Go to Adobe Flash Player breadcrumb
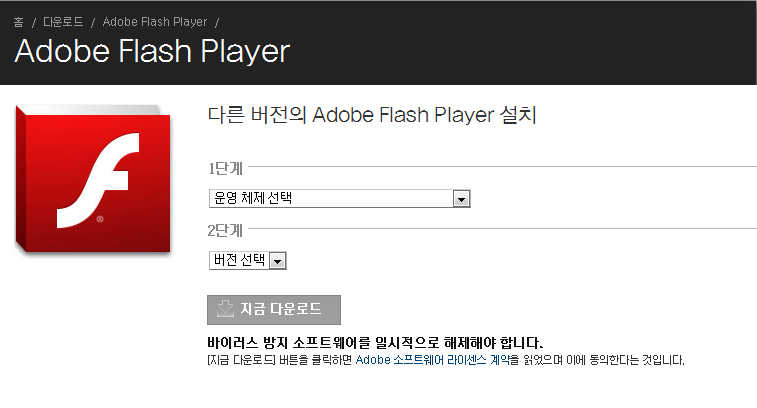757x408 pixels. 154,22
